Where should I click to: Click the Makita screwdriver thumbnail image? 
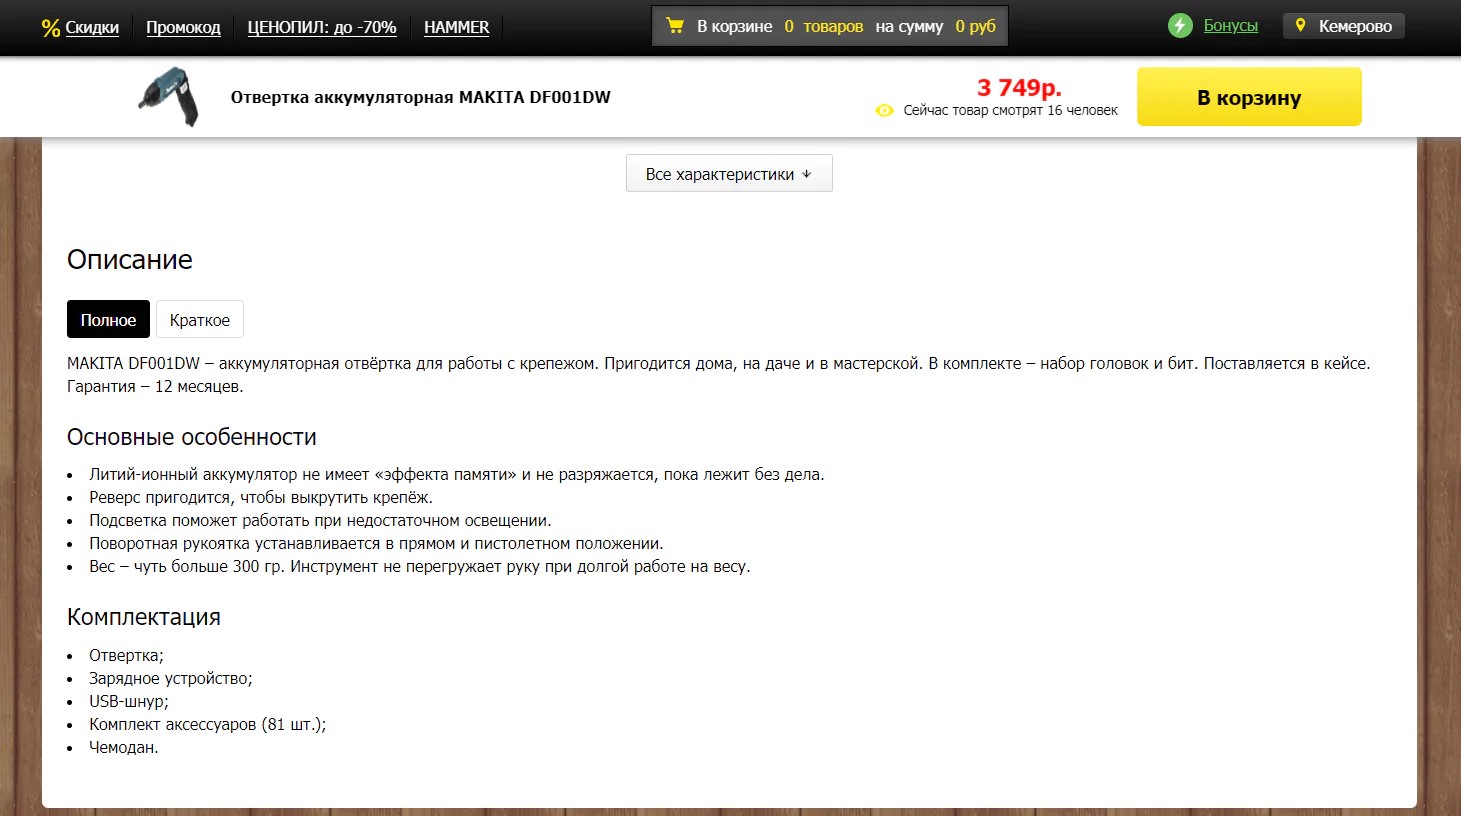pyautogui.click(x=168, y=97)
